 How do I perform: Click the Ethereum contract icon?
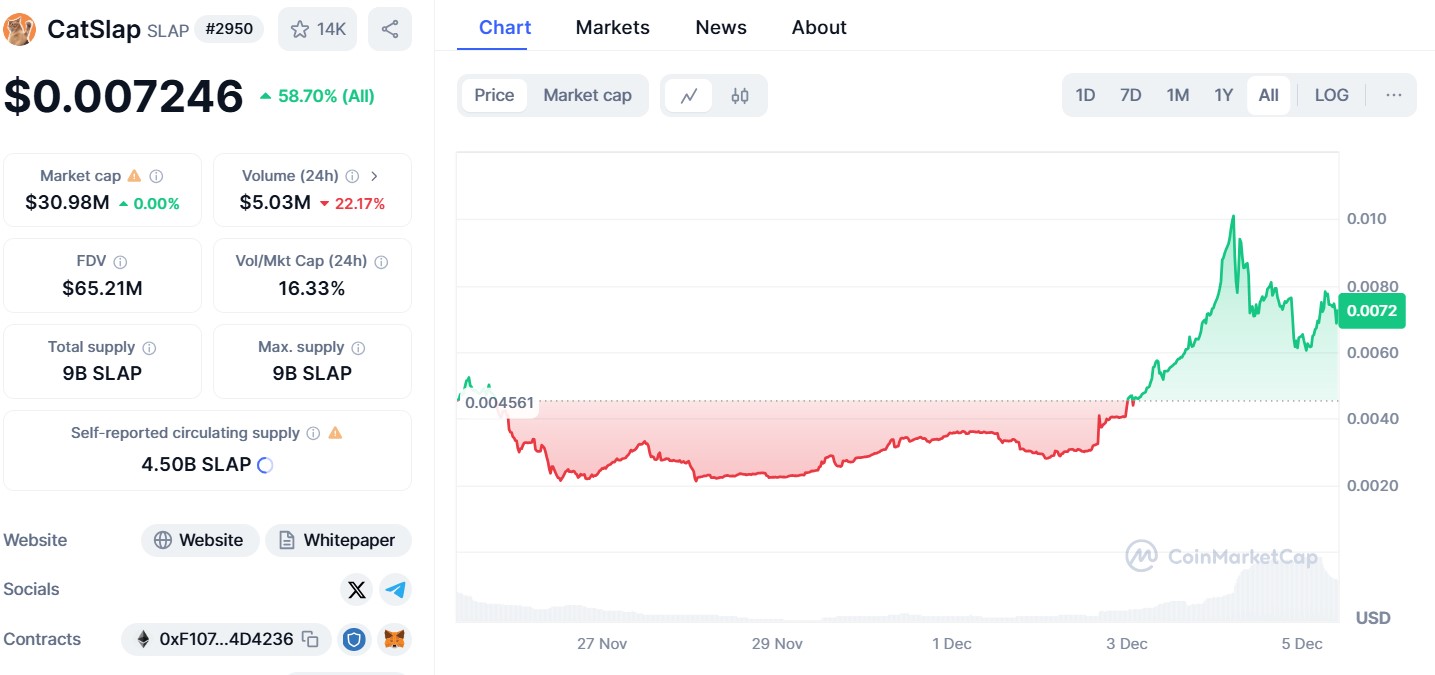pyautogui.click(x=143, y=639)
